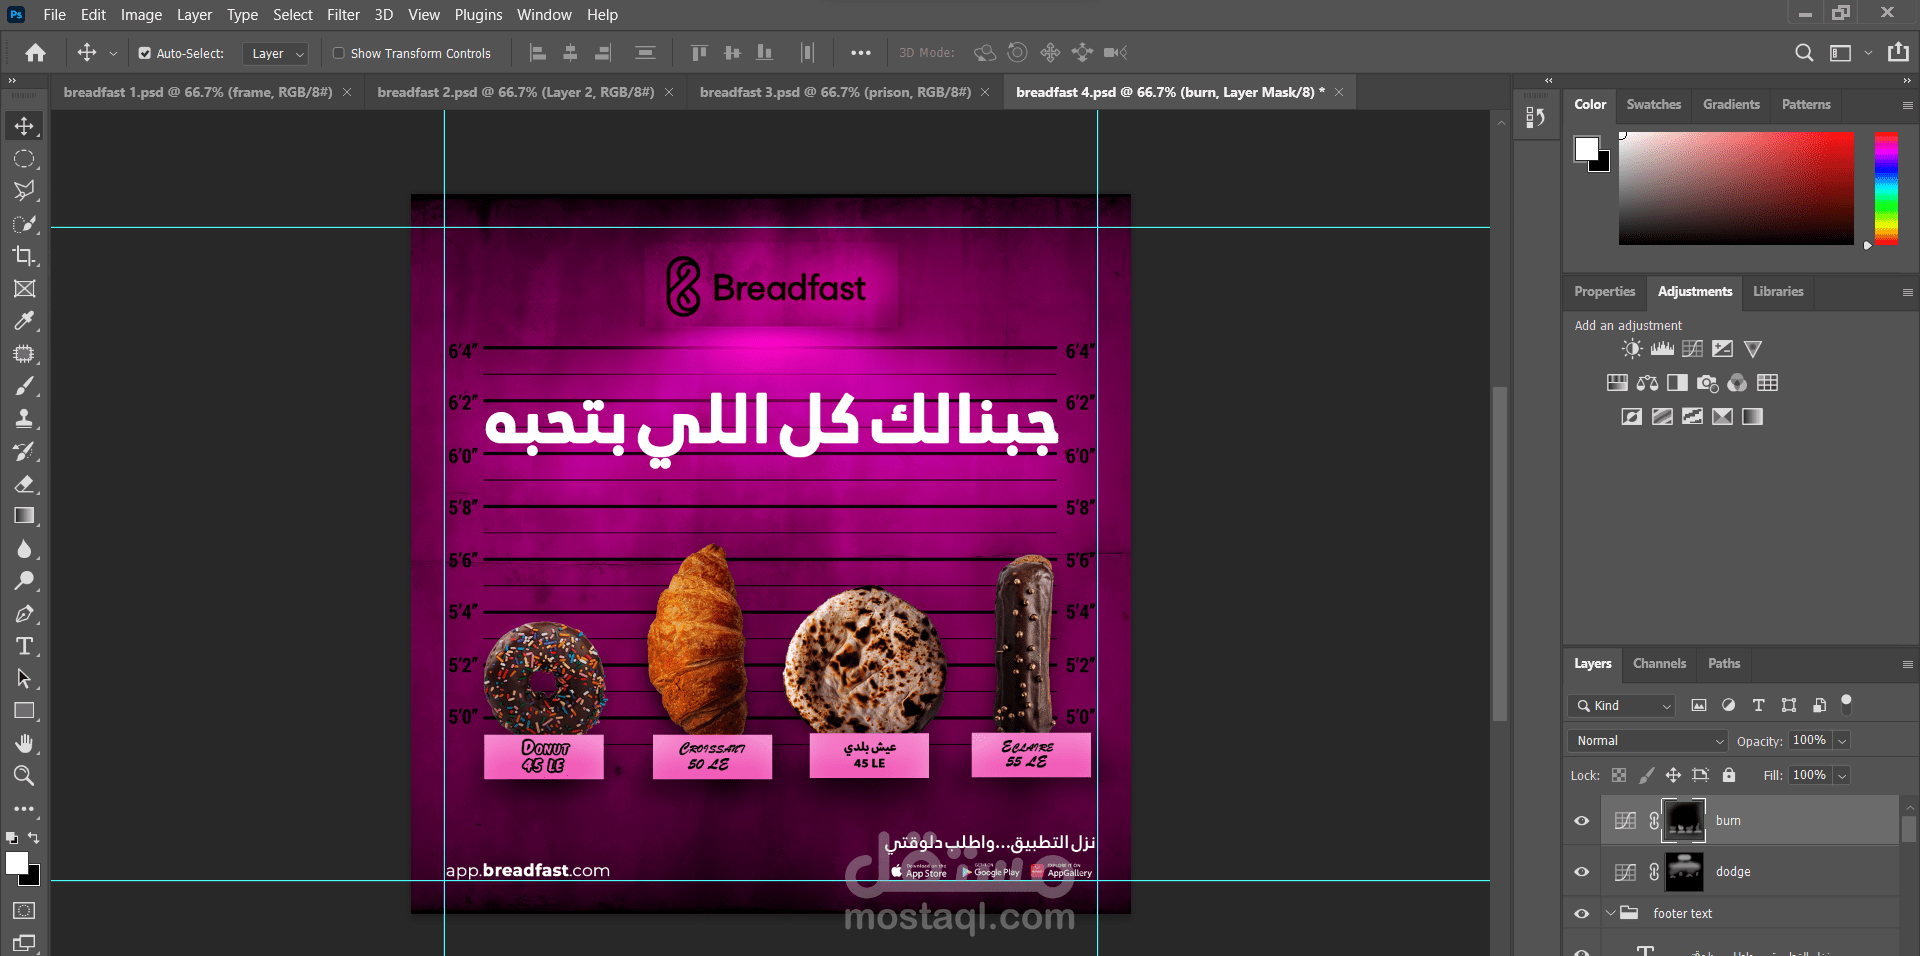Click the foreground color swatch in Color panel

point(1586,149)
